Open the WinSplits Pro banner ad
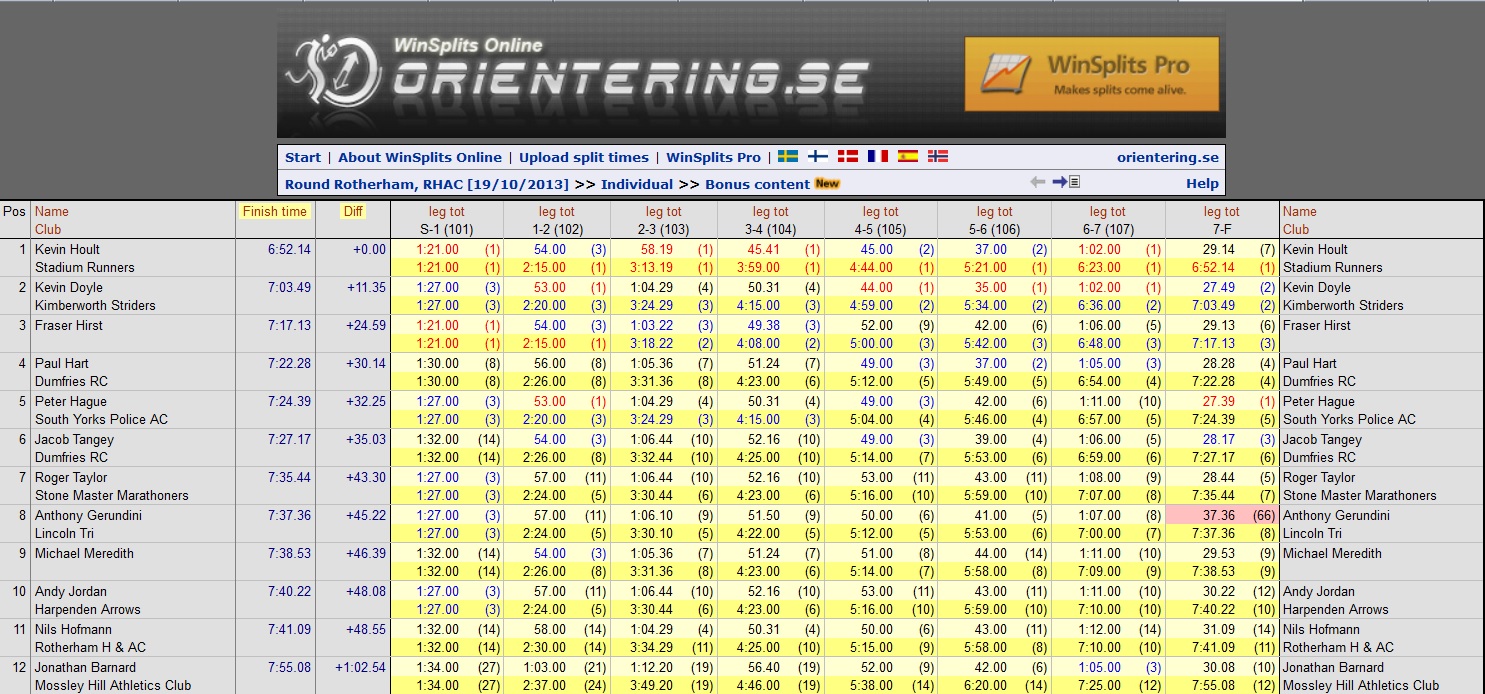This screenshot has width=1485, height=694. [x=1091, y=74]
